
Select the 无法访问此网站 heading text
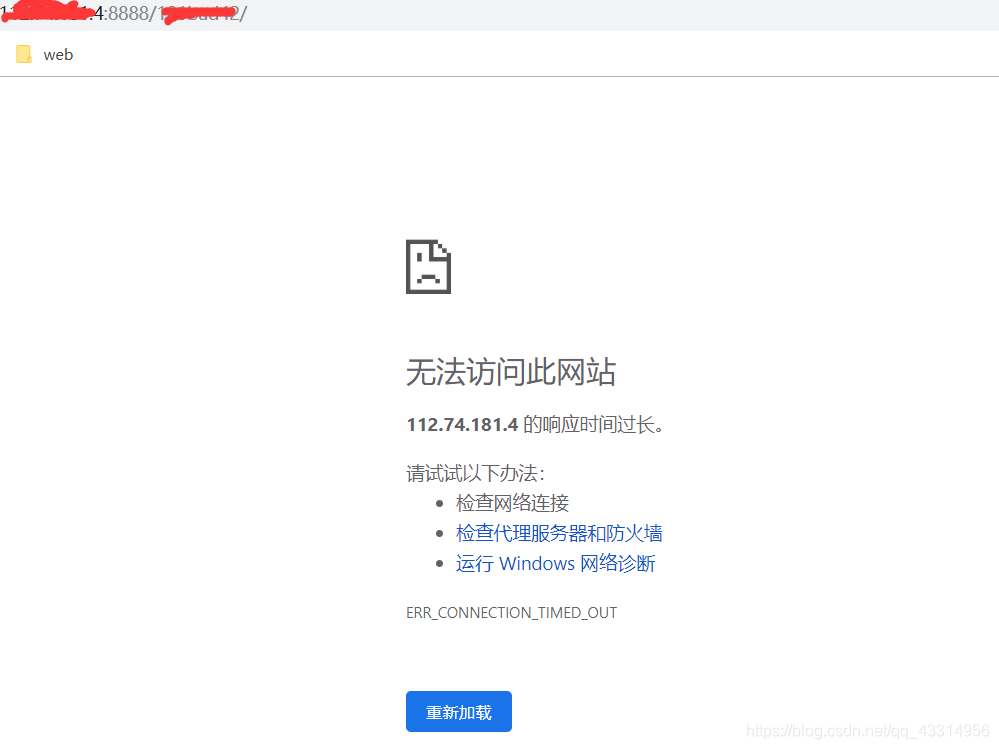click(511, 372)
